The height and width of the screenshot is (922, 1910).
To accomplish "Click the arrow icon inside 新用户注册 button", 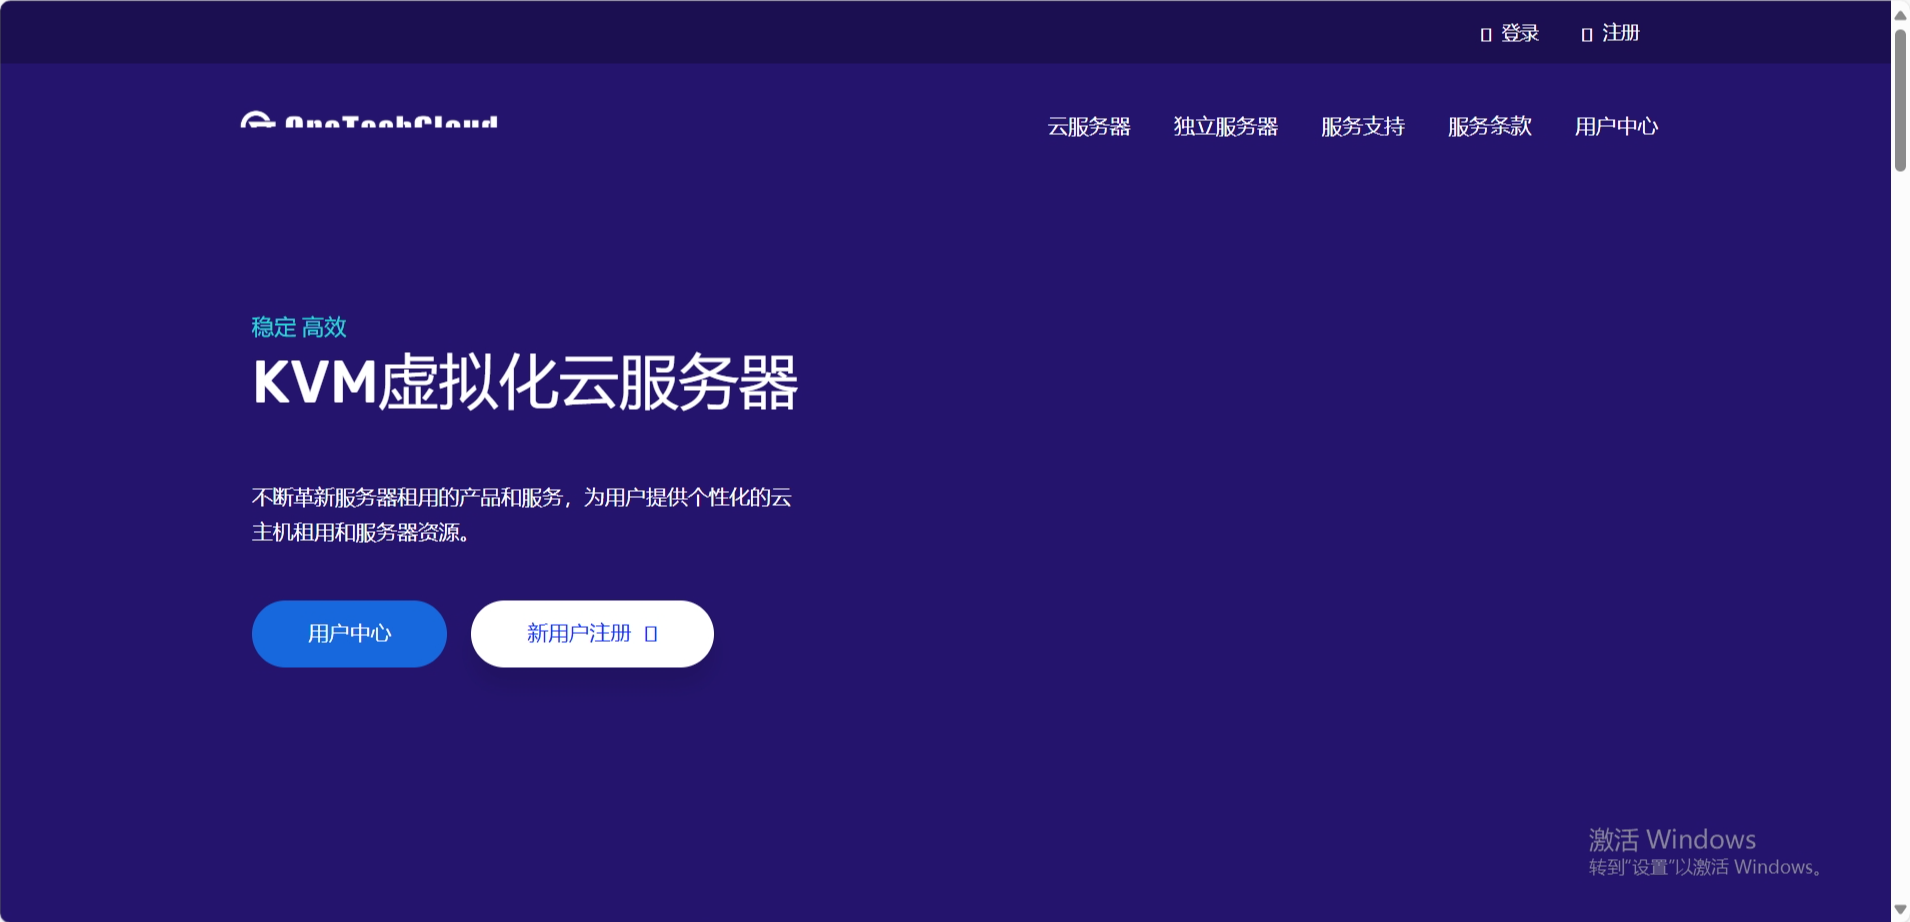I will coord(650,633).
